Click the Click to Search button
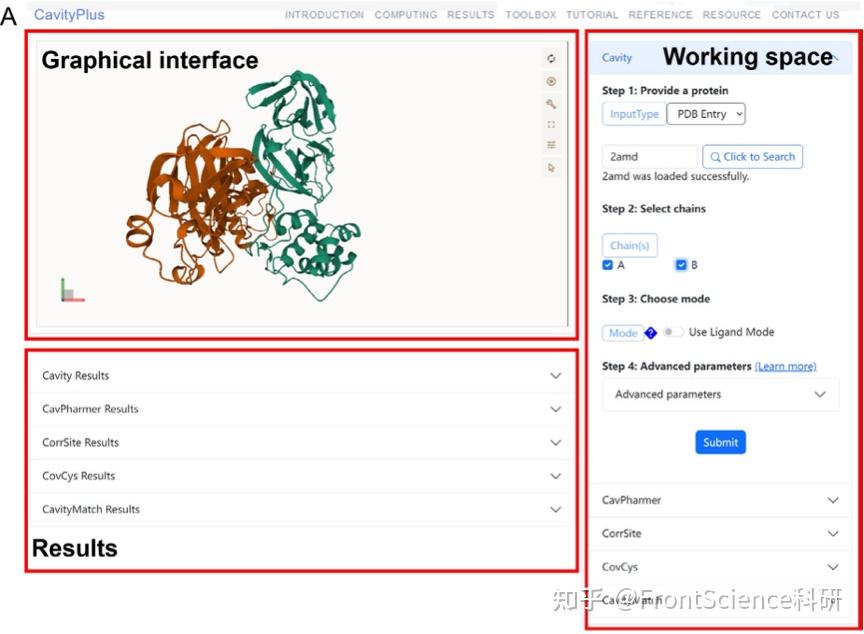This screenshot has height=634, width=864. pyautogui.click(x=752, y=156)
